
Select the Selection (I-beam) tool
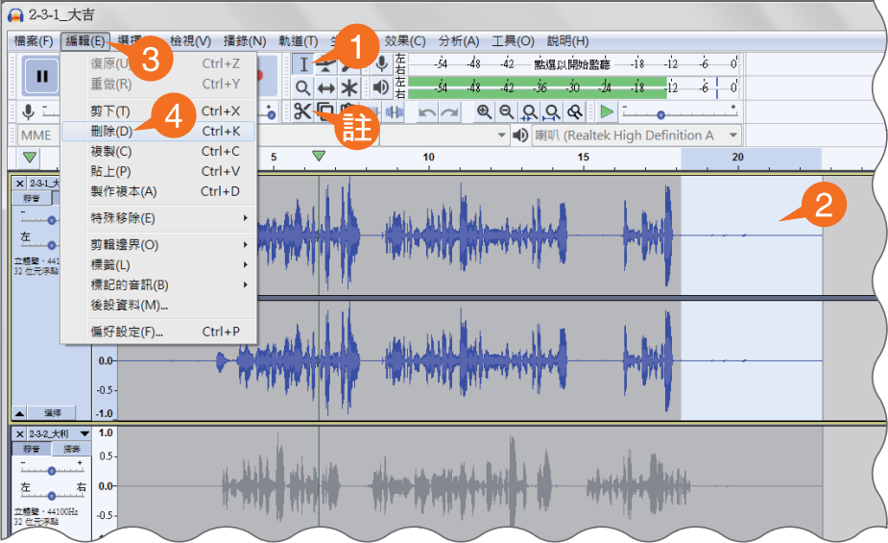coord(304,64)
